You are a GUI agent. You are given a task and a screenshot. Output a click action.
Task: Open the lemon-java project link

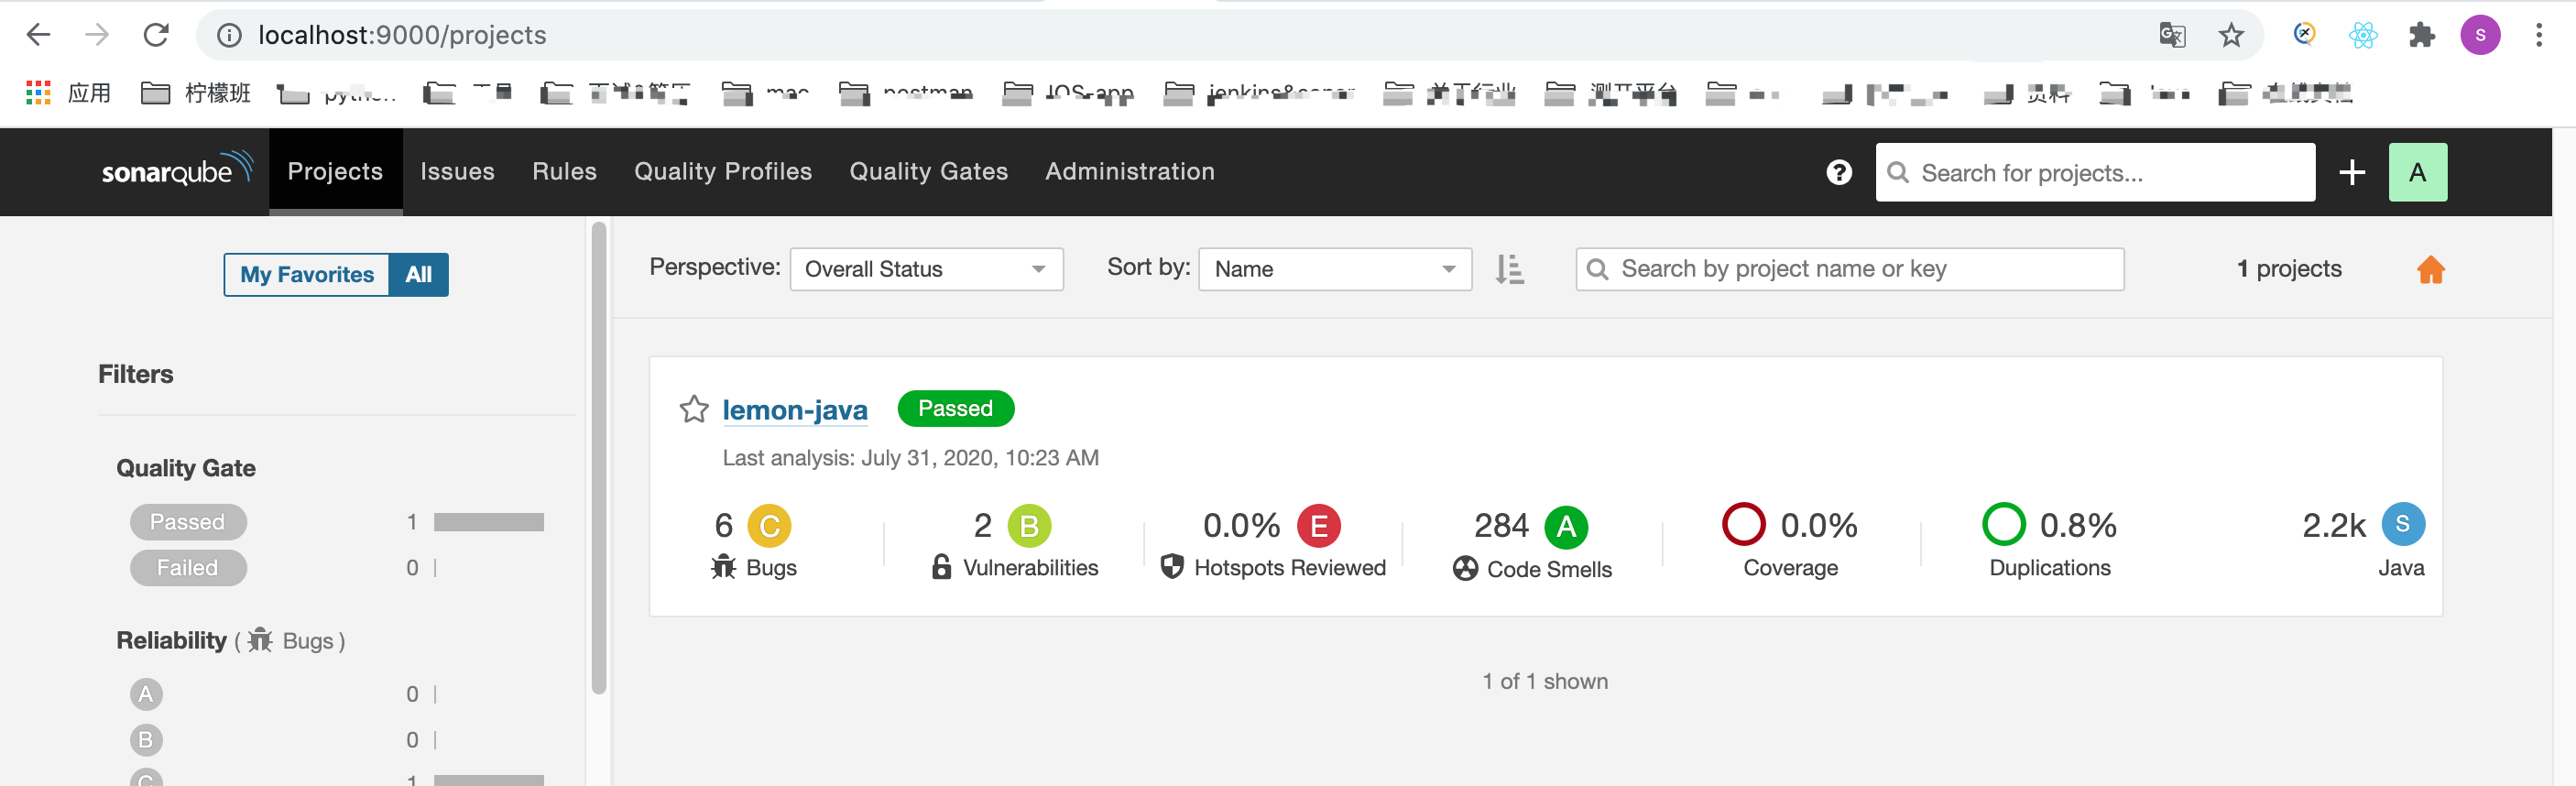point(794,410)
